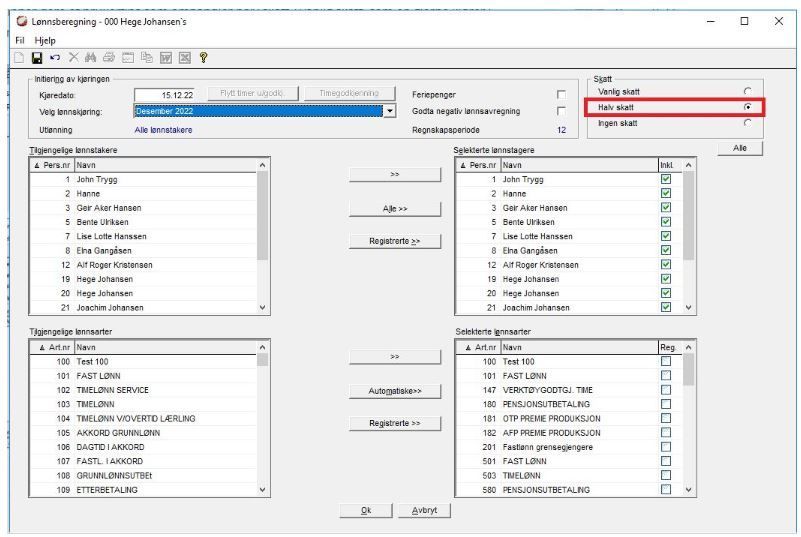The width and height of the screenshot is (801, 537).
Task: Sort available wage types by Art.nr header
Action: pyautogui.click(x=52, y=347)
